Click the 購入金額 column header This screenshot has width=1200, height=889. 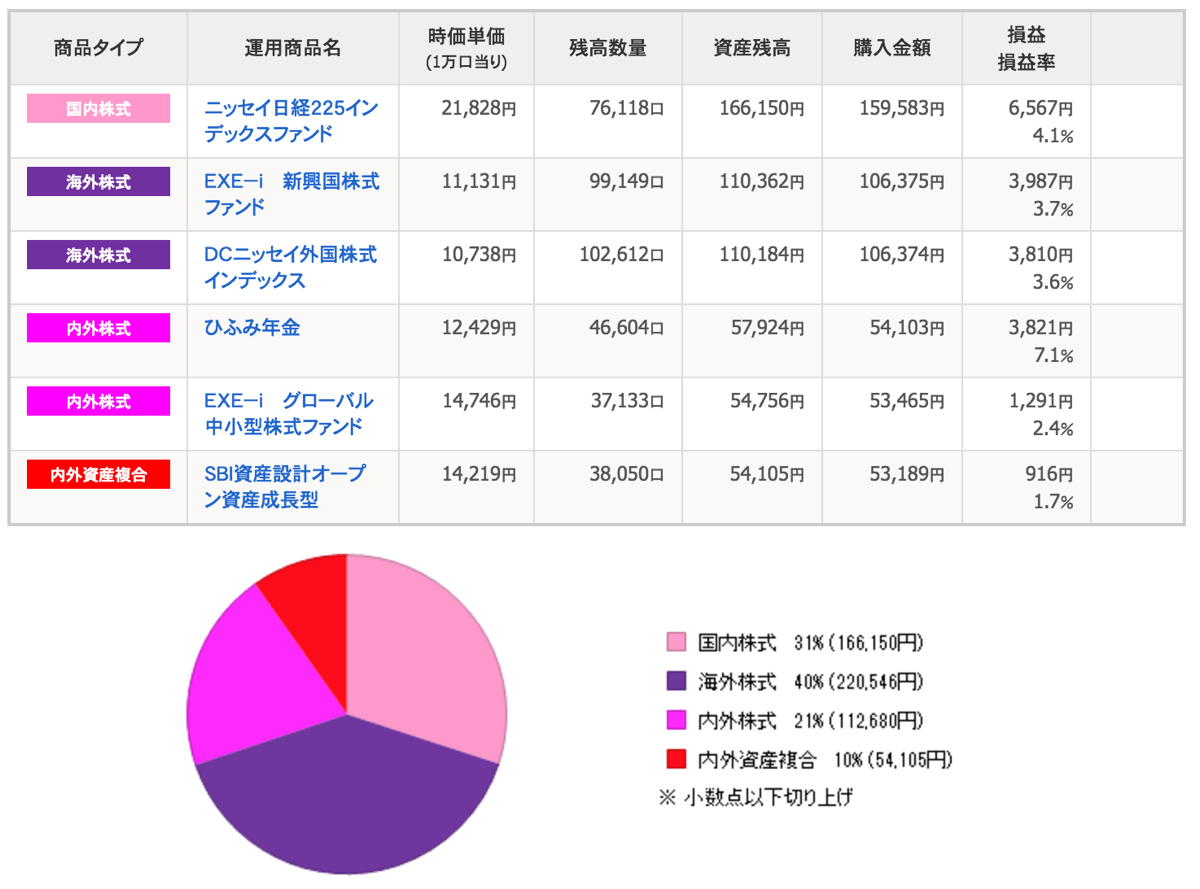point(892,48)
